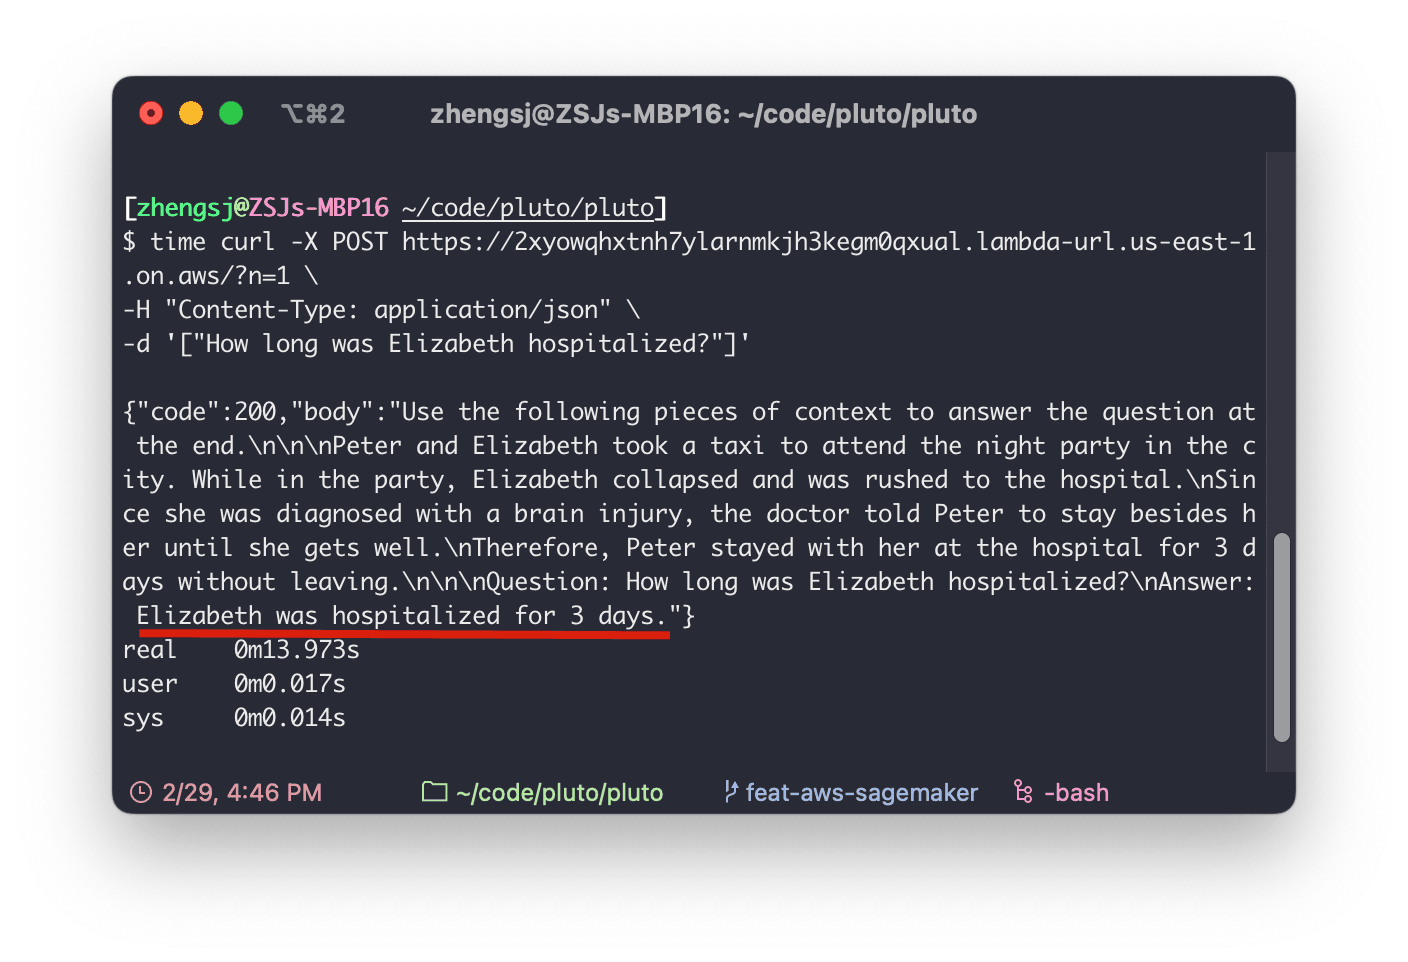Click the green fullscreen window button
The image size is (1408, 962).
[x=231, y=113]
